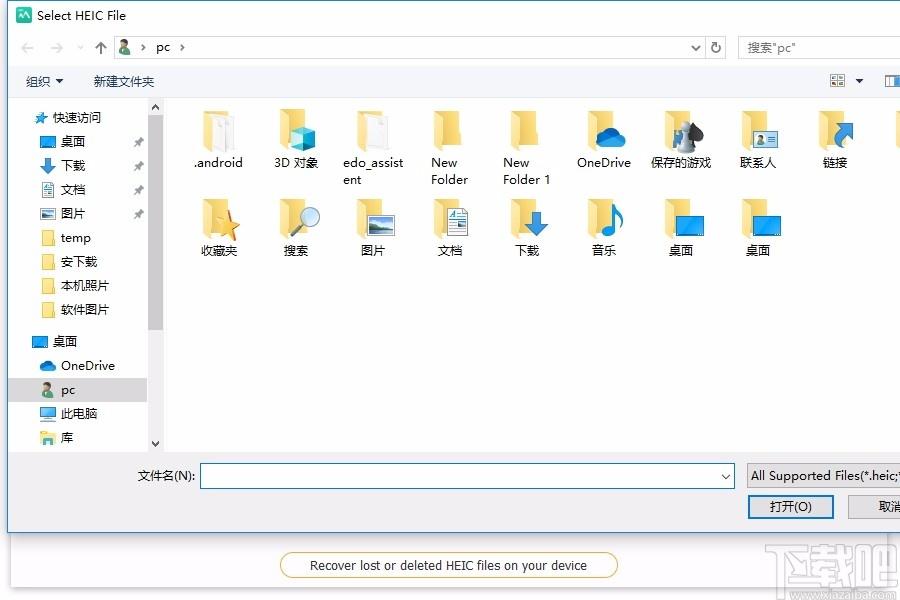Expand the address bar history dropdown
Viewport: 900px width, 600px height.
tap(696, 48)
